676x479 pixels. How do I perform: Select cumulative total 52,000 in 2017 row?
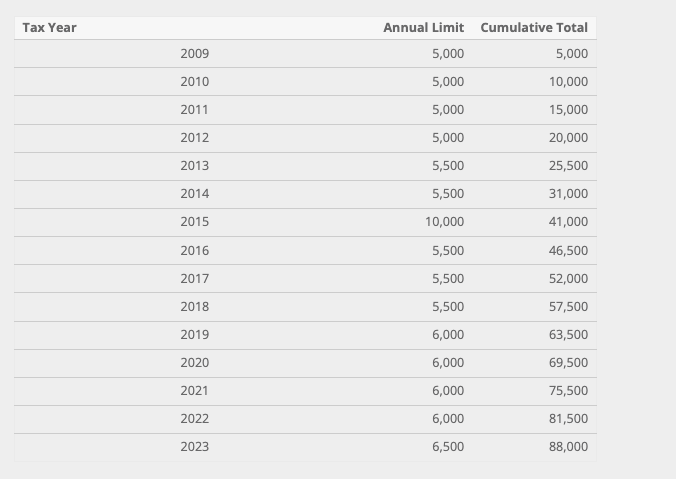pyautogui.click(x=568, y=278)
